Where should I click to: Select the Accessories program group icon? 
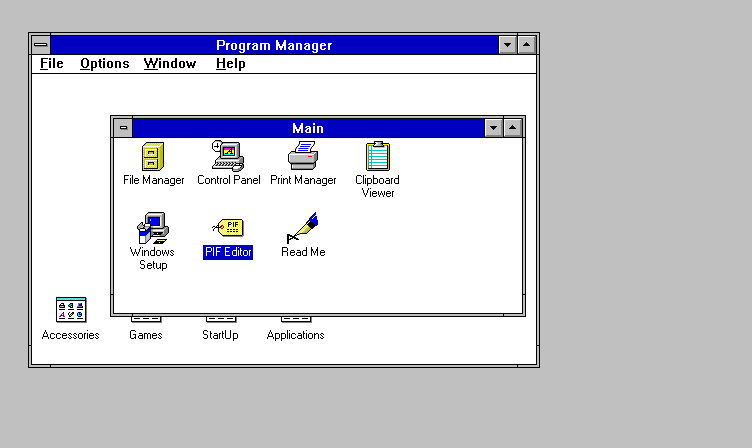pos(70,310)
